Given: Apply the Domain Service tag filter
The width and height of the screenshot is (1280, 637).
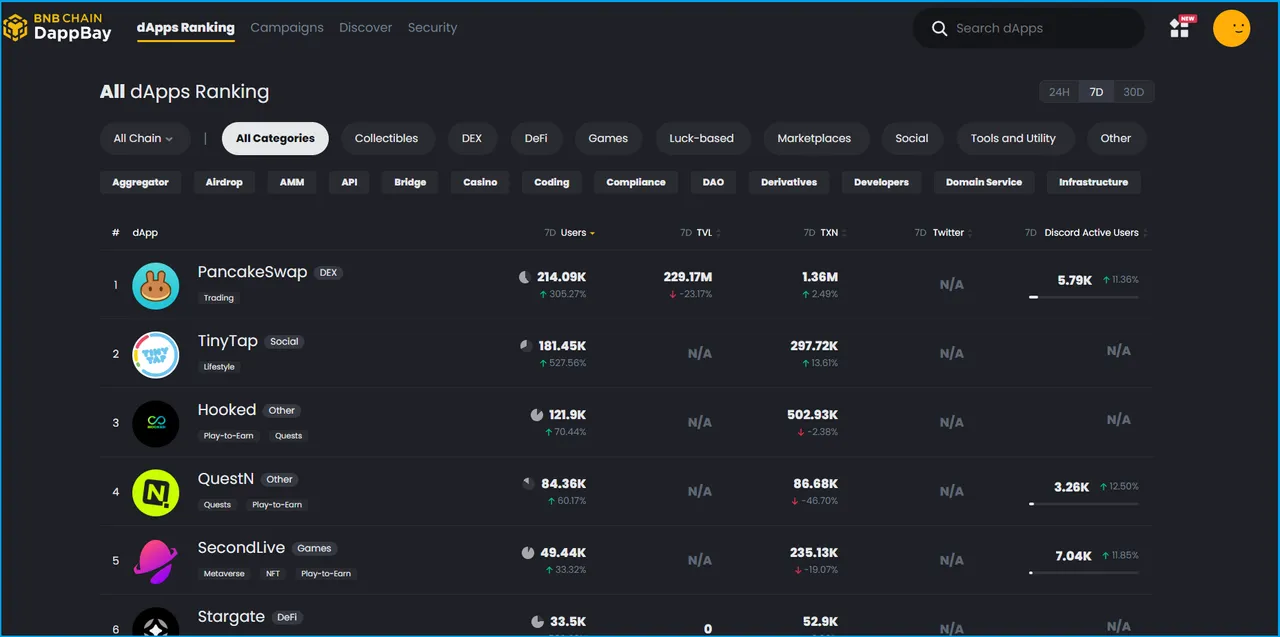Looking at the screenshot, I should pyautogui.click(x=984, y=182).
